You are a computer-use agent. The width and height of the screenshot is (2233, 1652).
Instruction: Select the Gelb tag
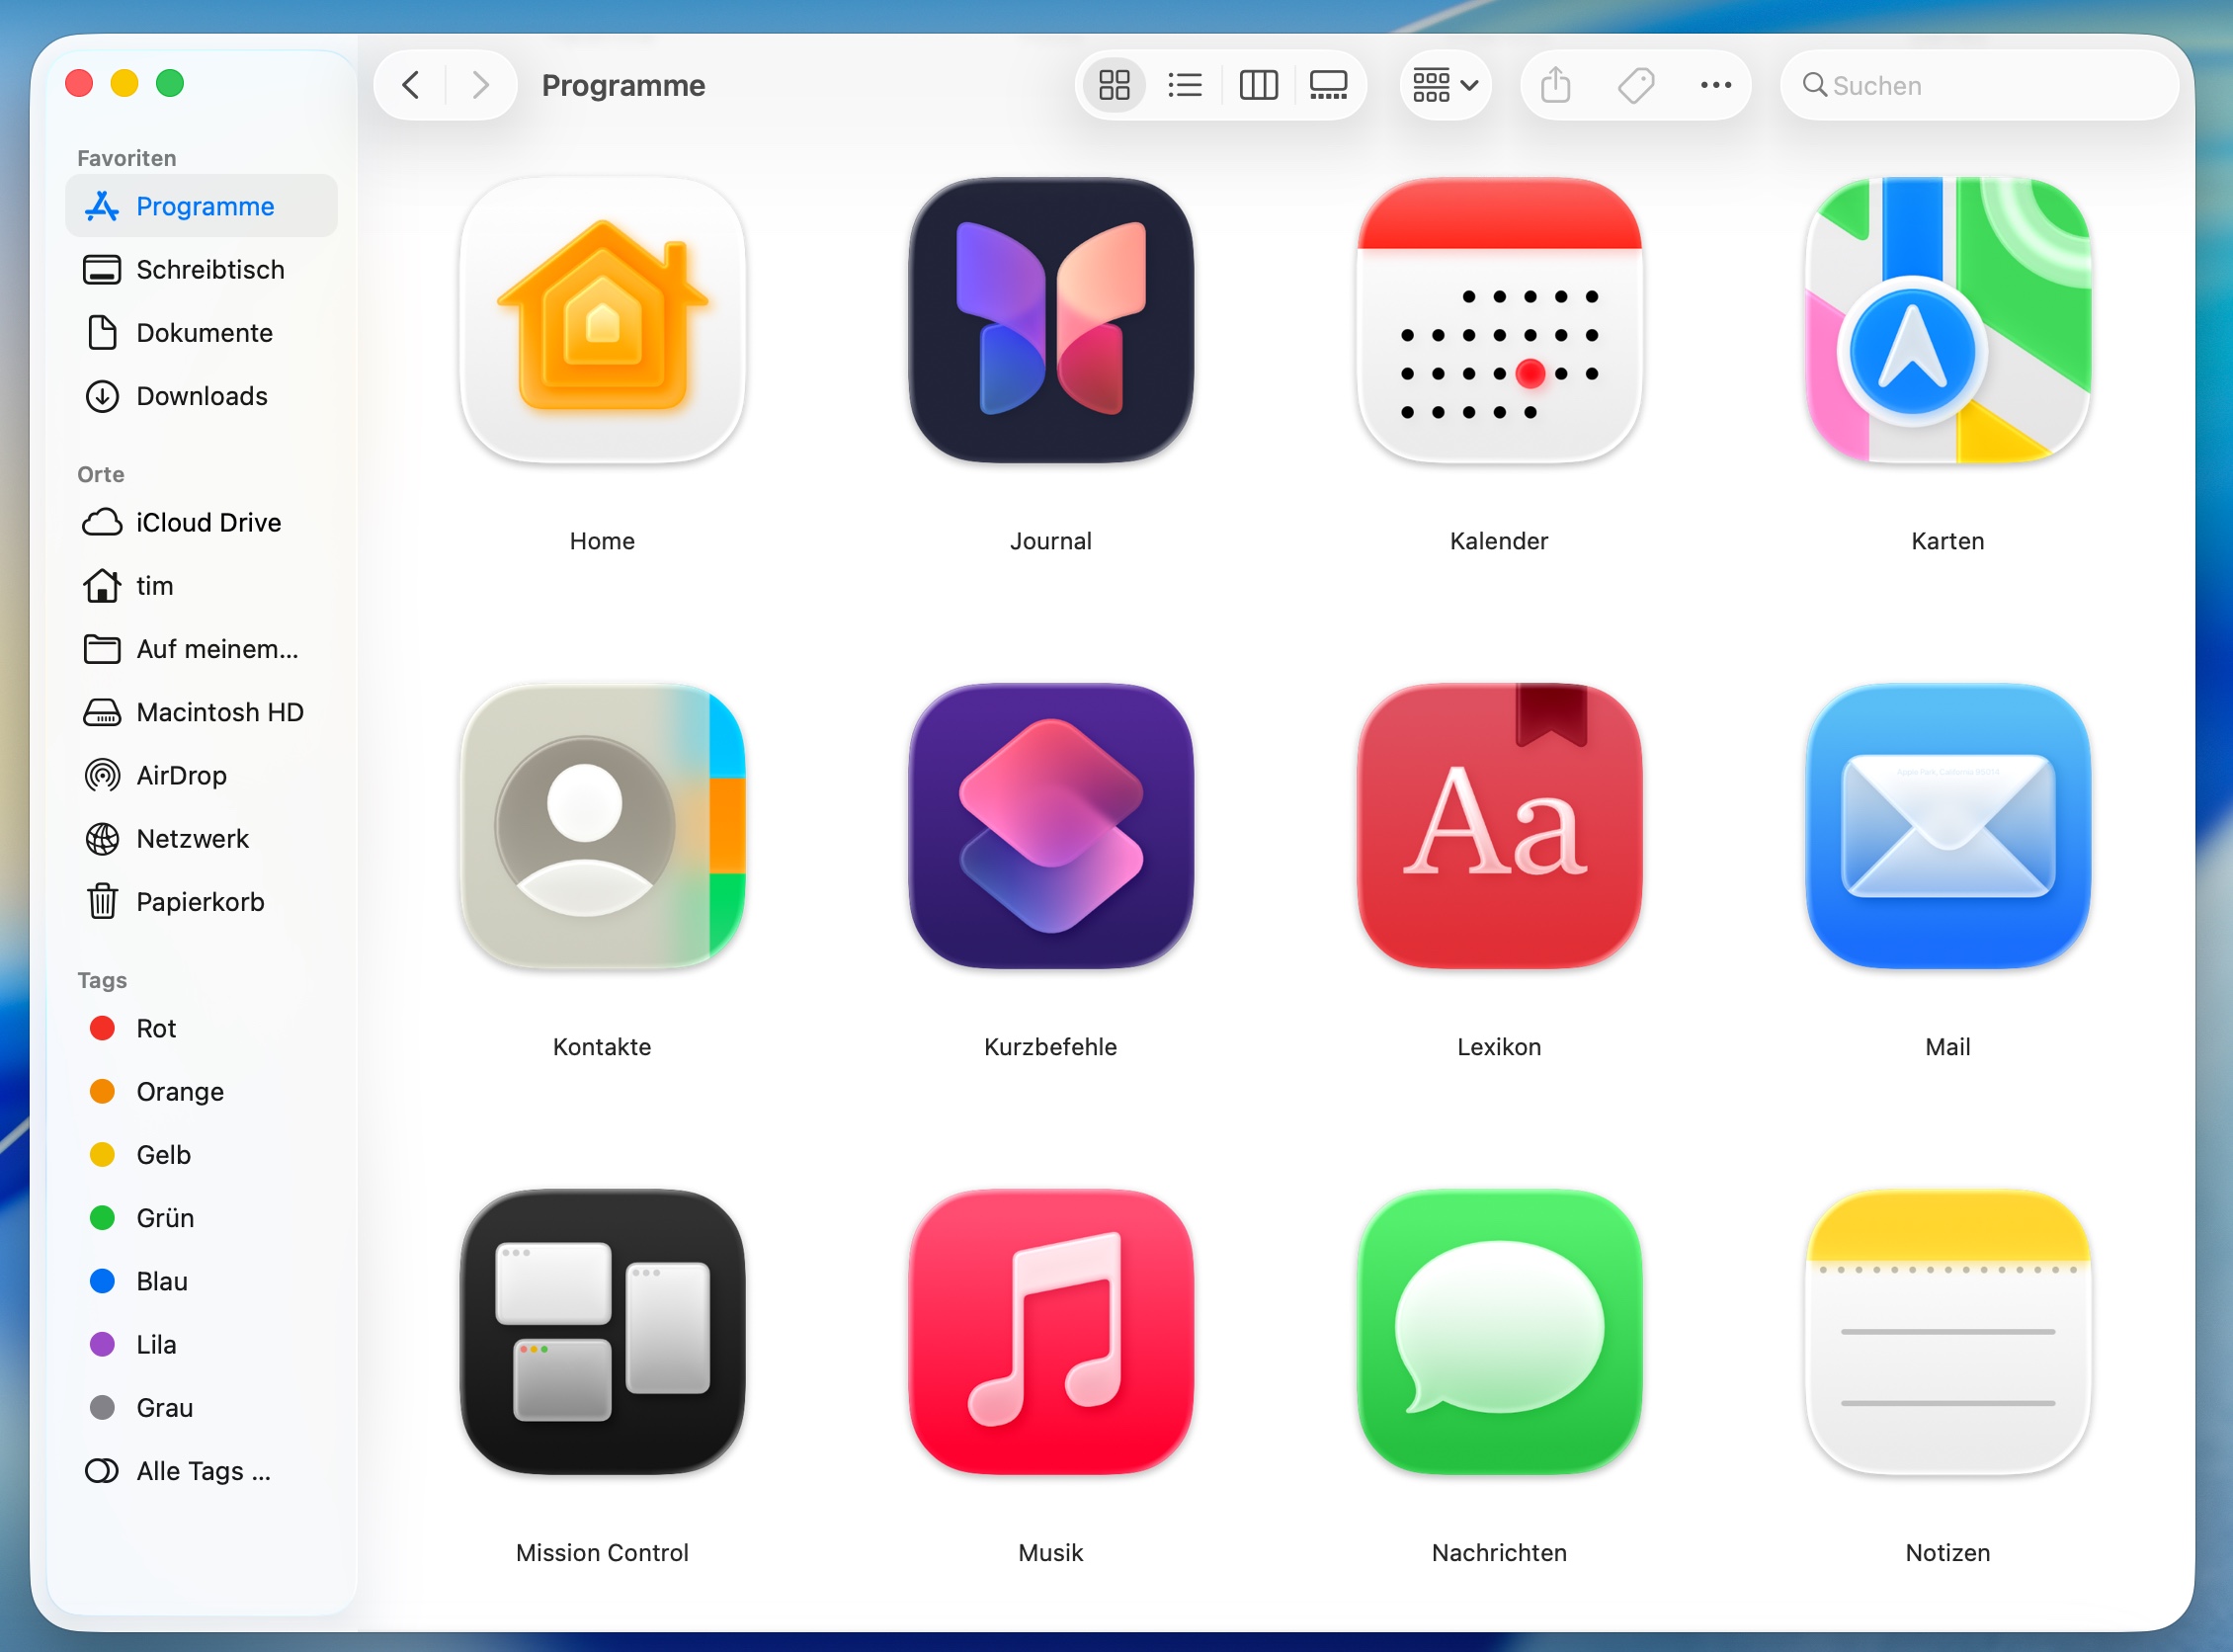point(201,1155)
